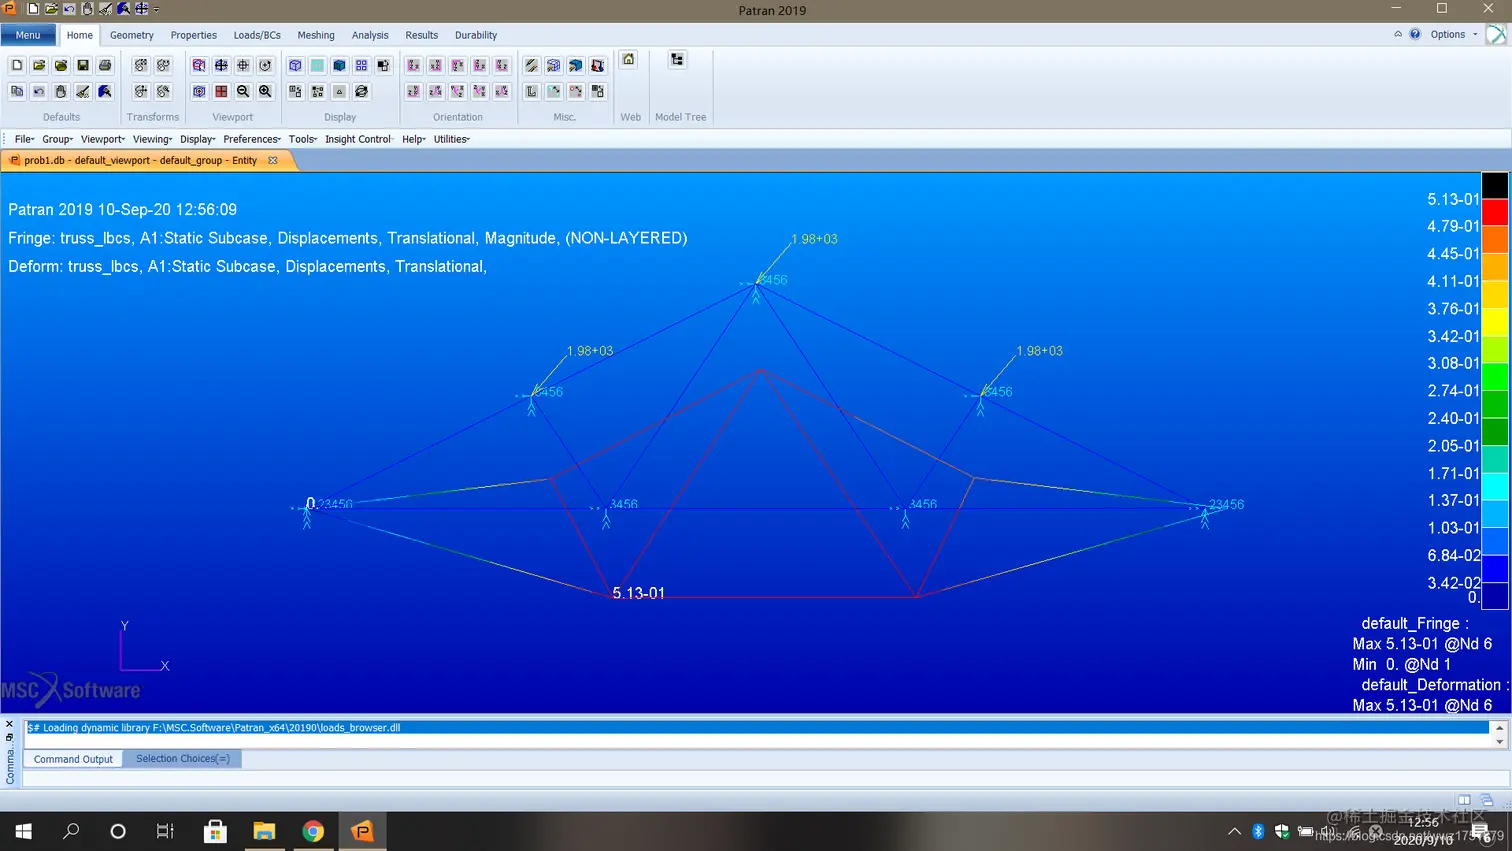Open the Insight Control menu

[x=358, y=139]
